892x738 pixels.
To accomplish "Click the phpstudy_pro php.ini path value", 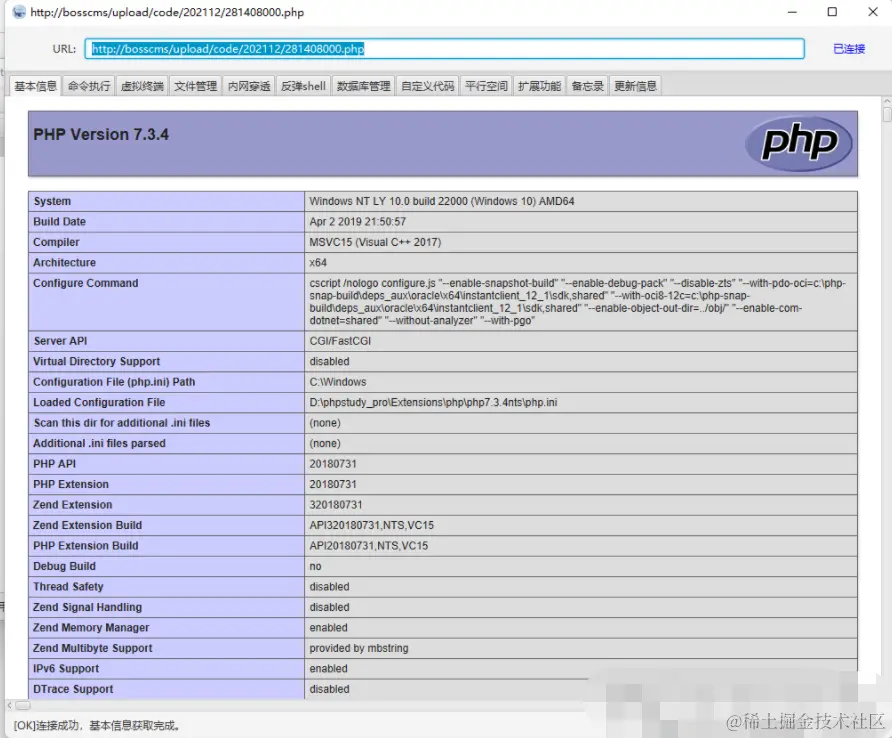I will [x=433, y=403].
